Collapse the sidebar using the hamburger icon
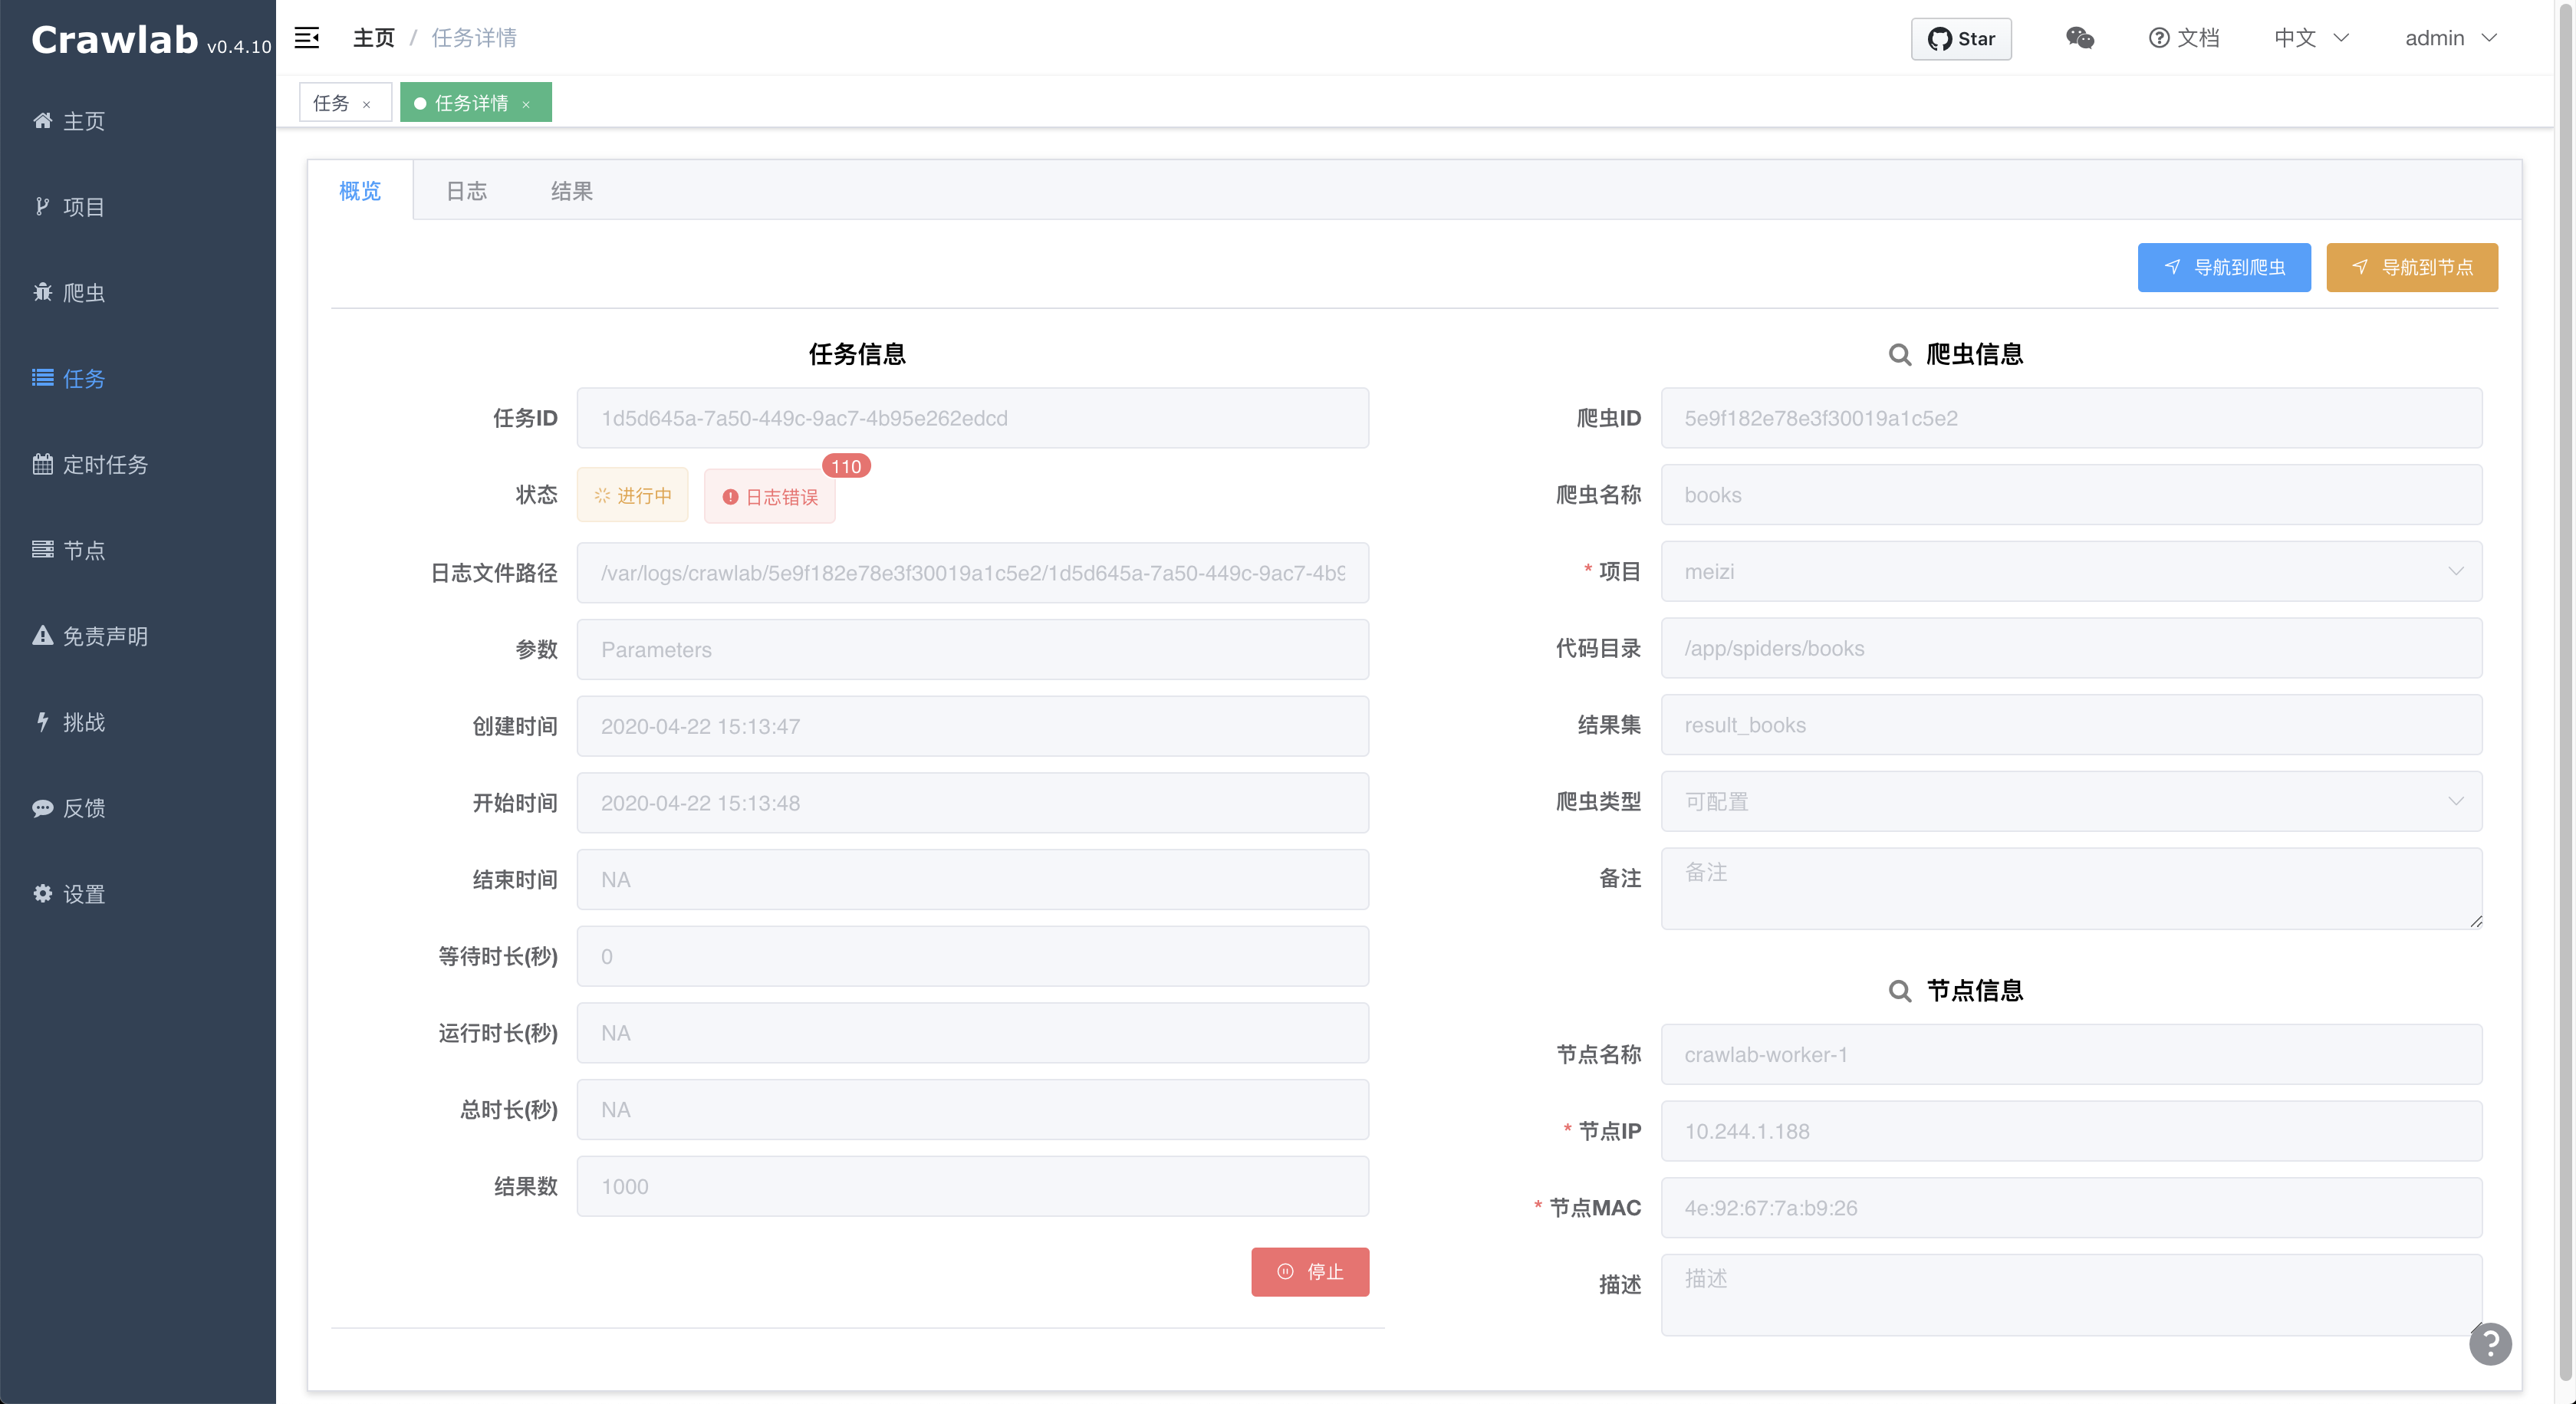This screenshot has height=1404, width=2576. click(307, 38)
